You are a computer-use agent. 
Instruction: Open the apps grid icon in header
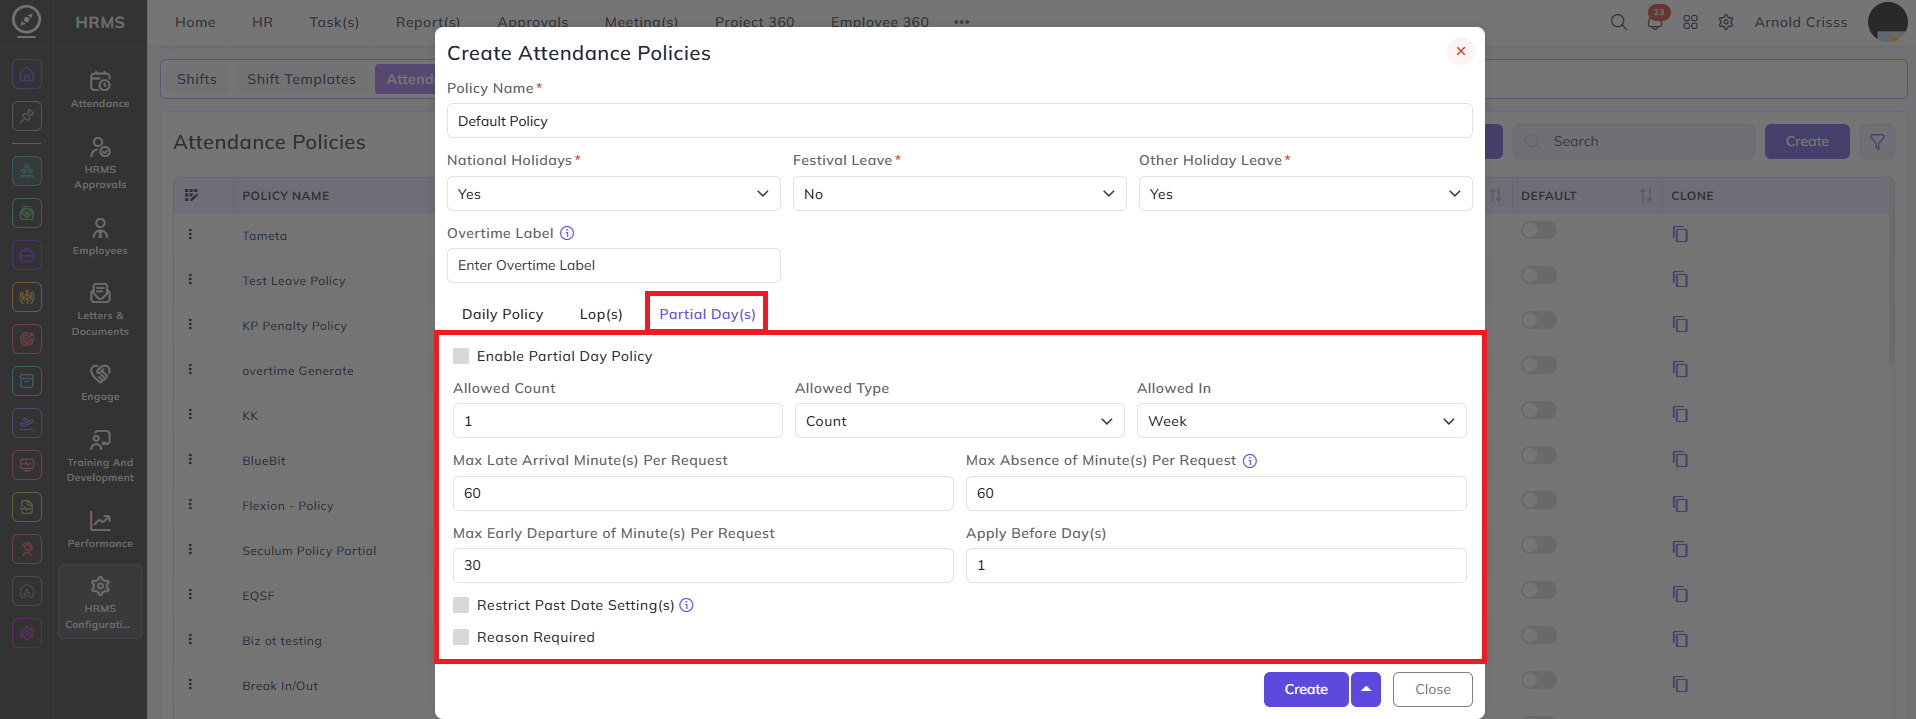click(x=1690, y=22)
